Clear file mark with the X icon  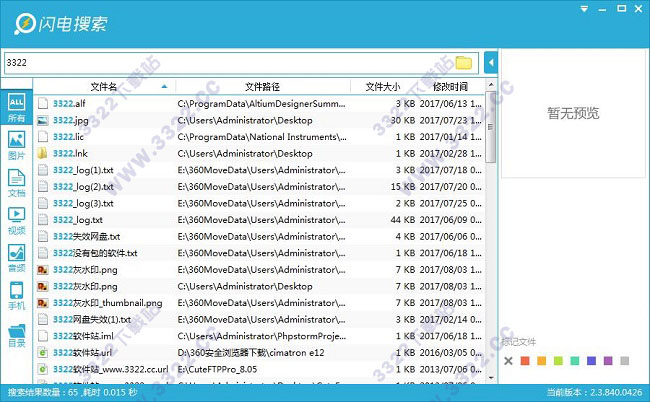[x=508, y=361]
